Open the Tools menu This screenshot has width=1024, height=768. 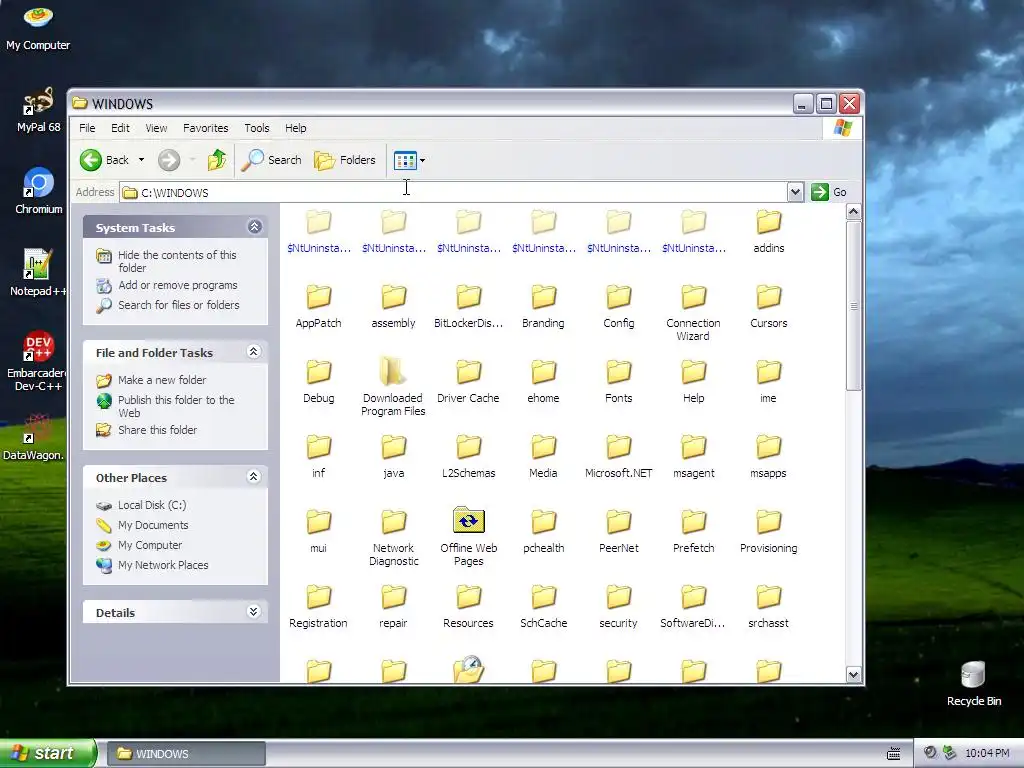coord(257,128)
